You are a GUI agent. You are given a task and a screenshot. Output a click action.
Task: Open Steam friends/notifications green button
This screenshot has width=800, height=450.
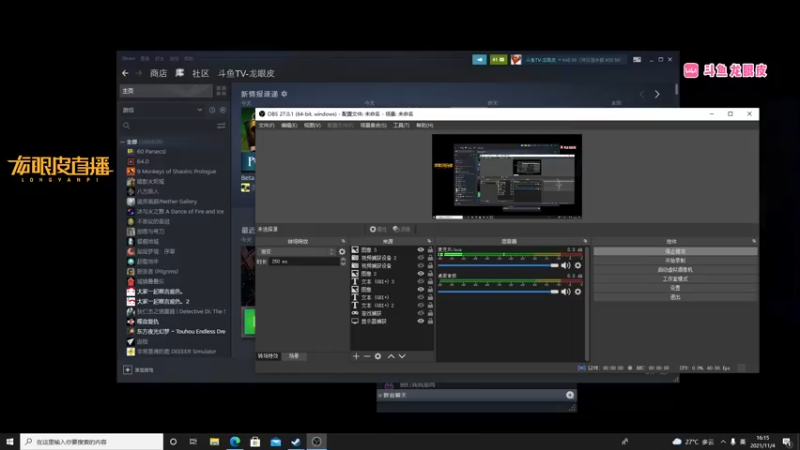(498, 60)
